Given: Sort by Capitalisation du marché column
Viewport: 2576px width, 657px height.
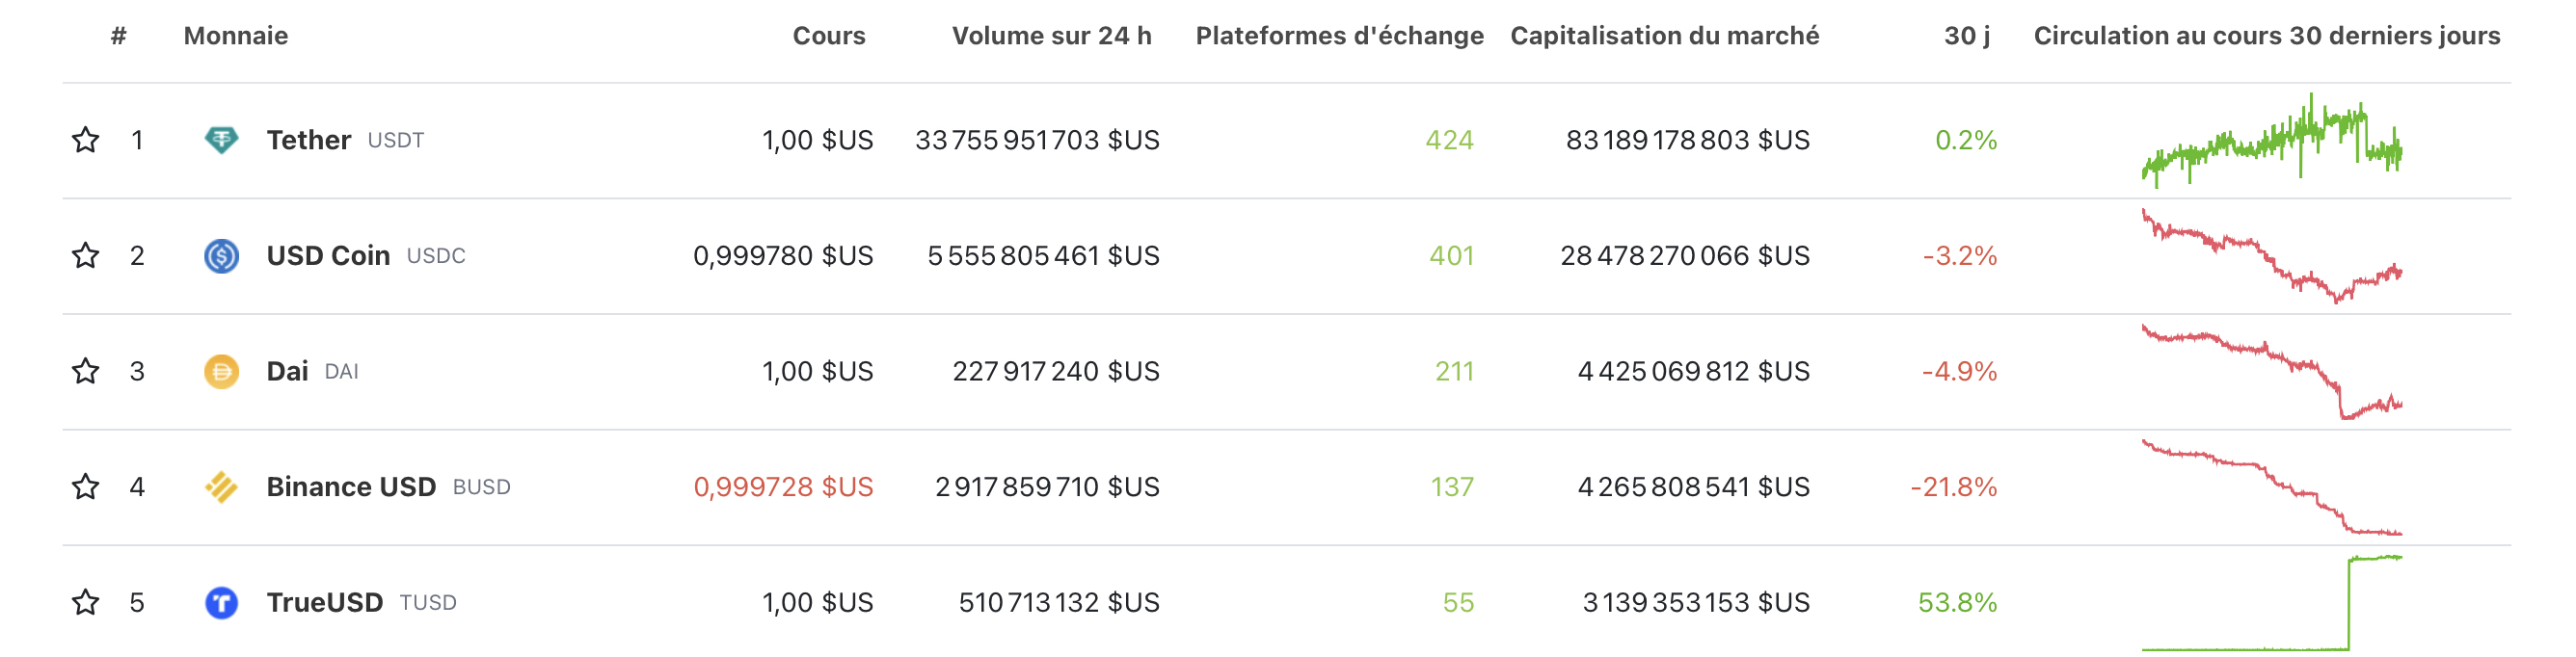Looking at the screenshot, I should point(1664,36).
